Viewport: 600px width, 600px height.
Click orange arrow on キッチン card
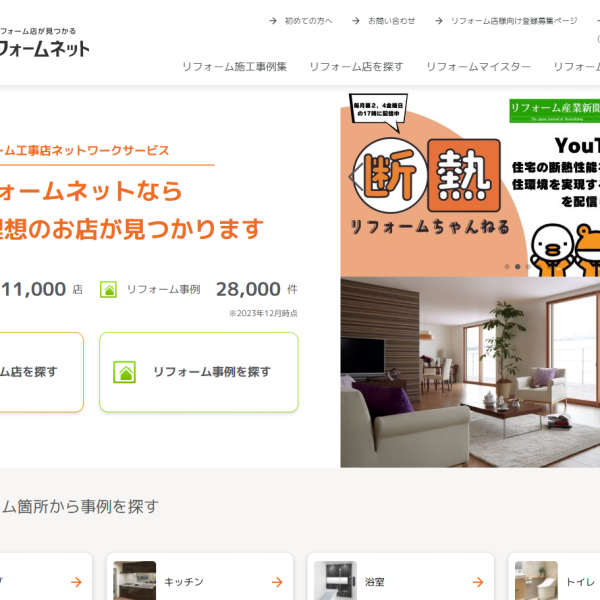(x=277, y=582)
